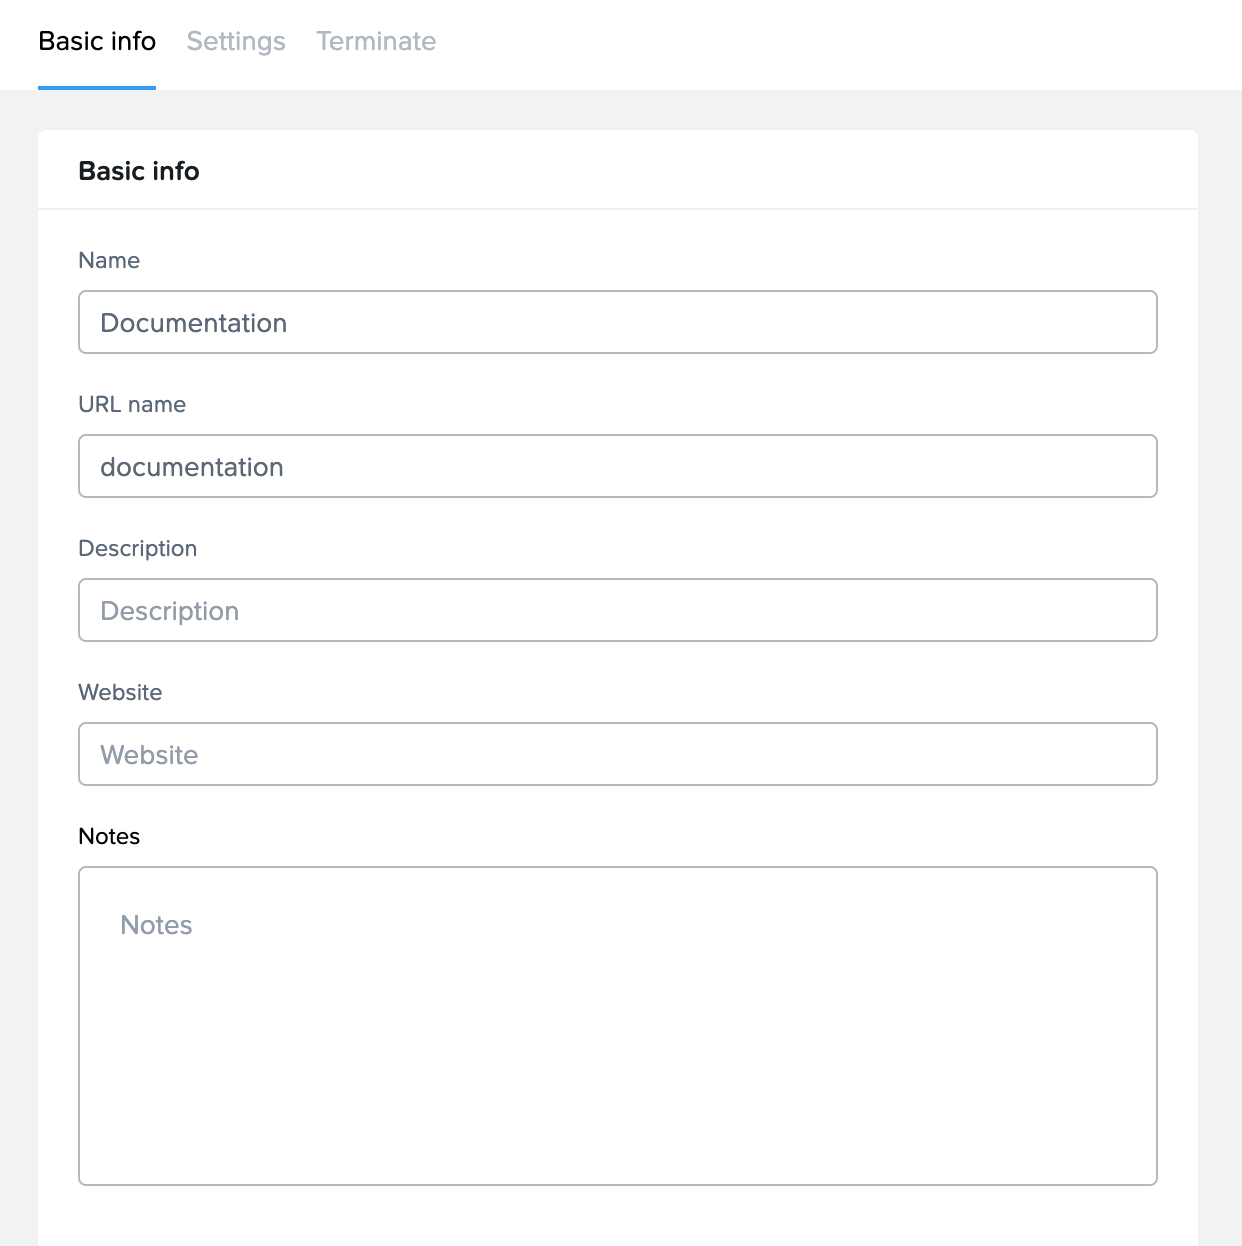Click the Notes placeholder text
This screenshot has width=1242, height=1246.
(155, 925)
